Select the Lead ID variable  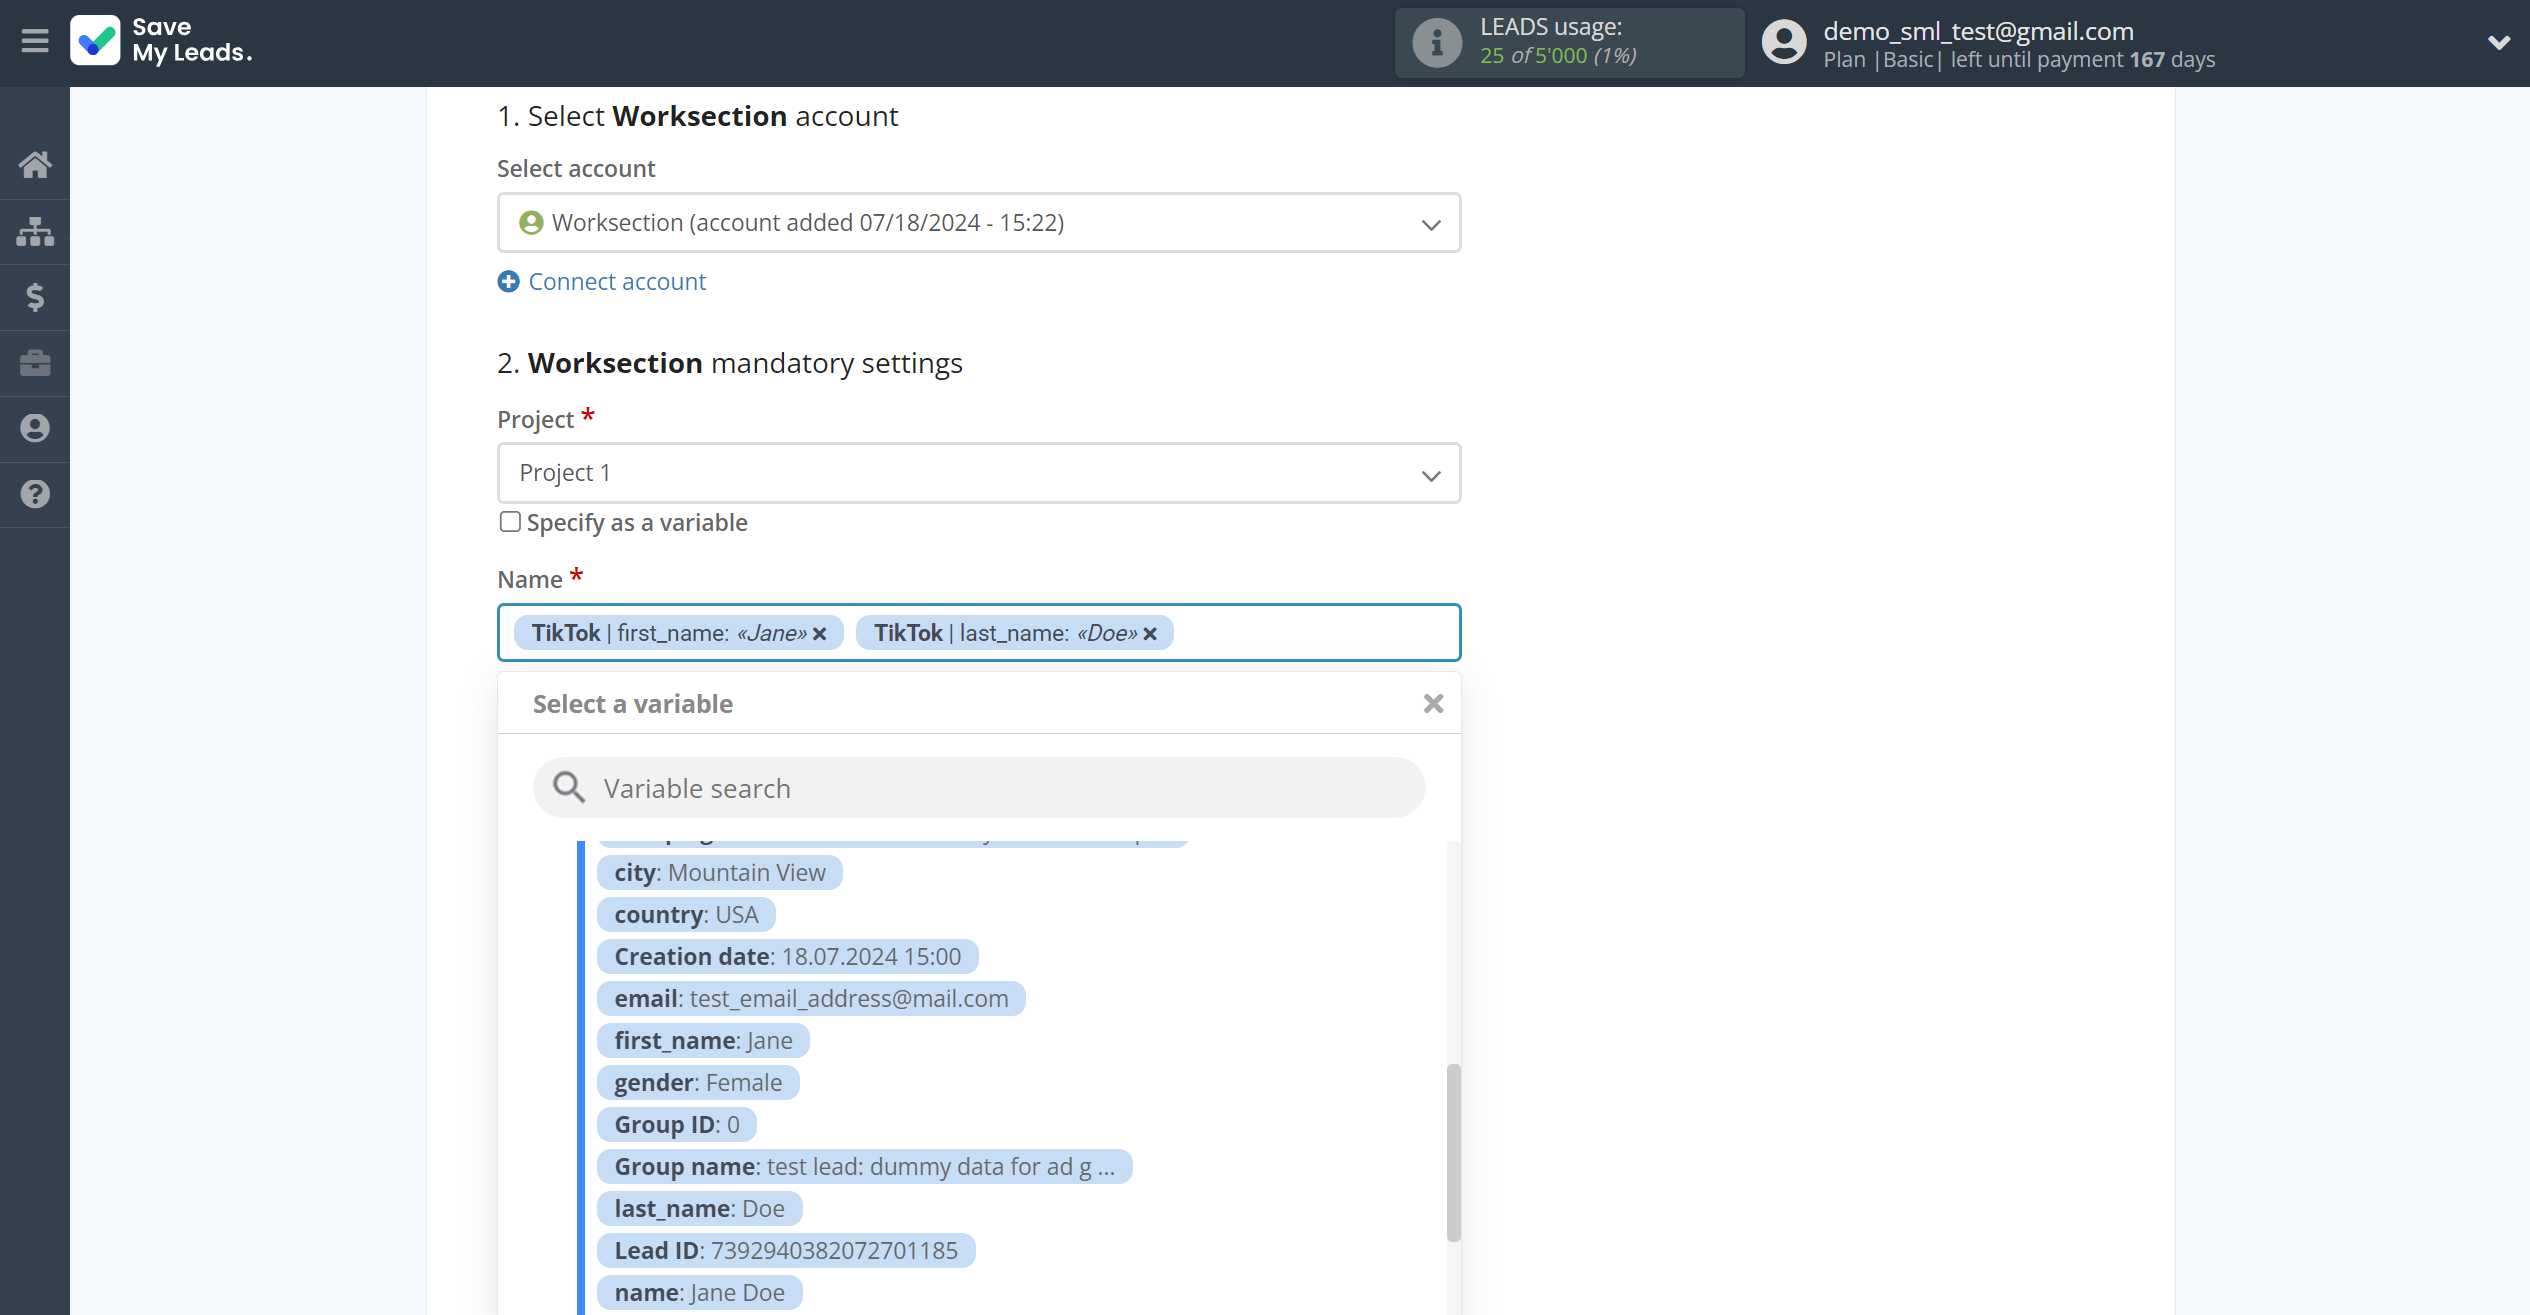tap(786, 1251)
